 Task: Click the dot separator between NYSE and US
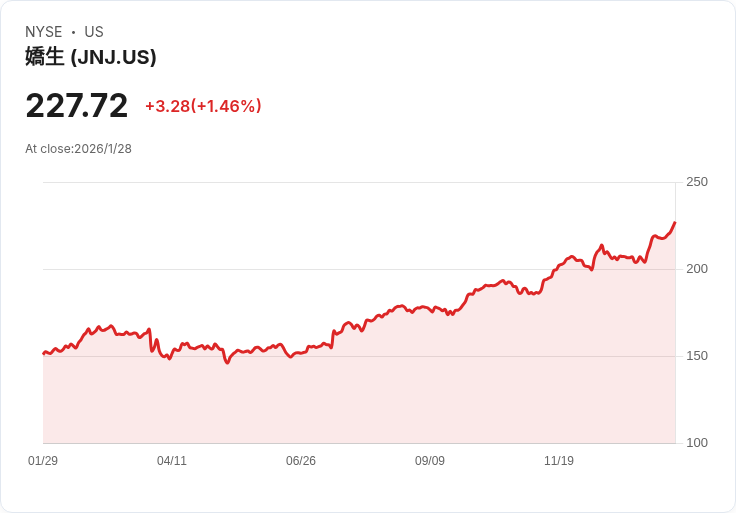tap(73, 32)
